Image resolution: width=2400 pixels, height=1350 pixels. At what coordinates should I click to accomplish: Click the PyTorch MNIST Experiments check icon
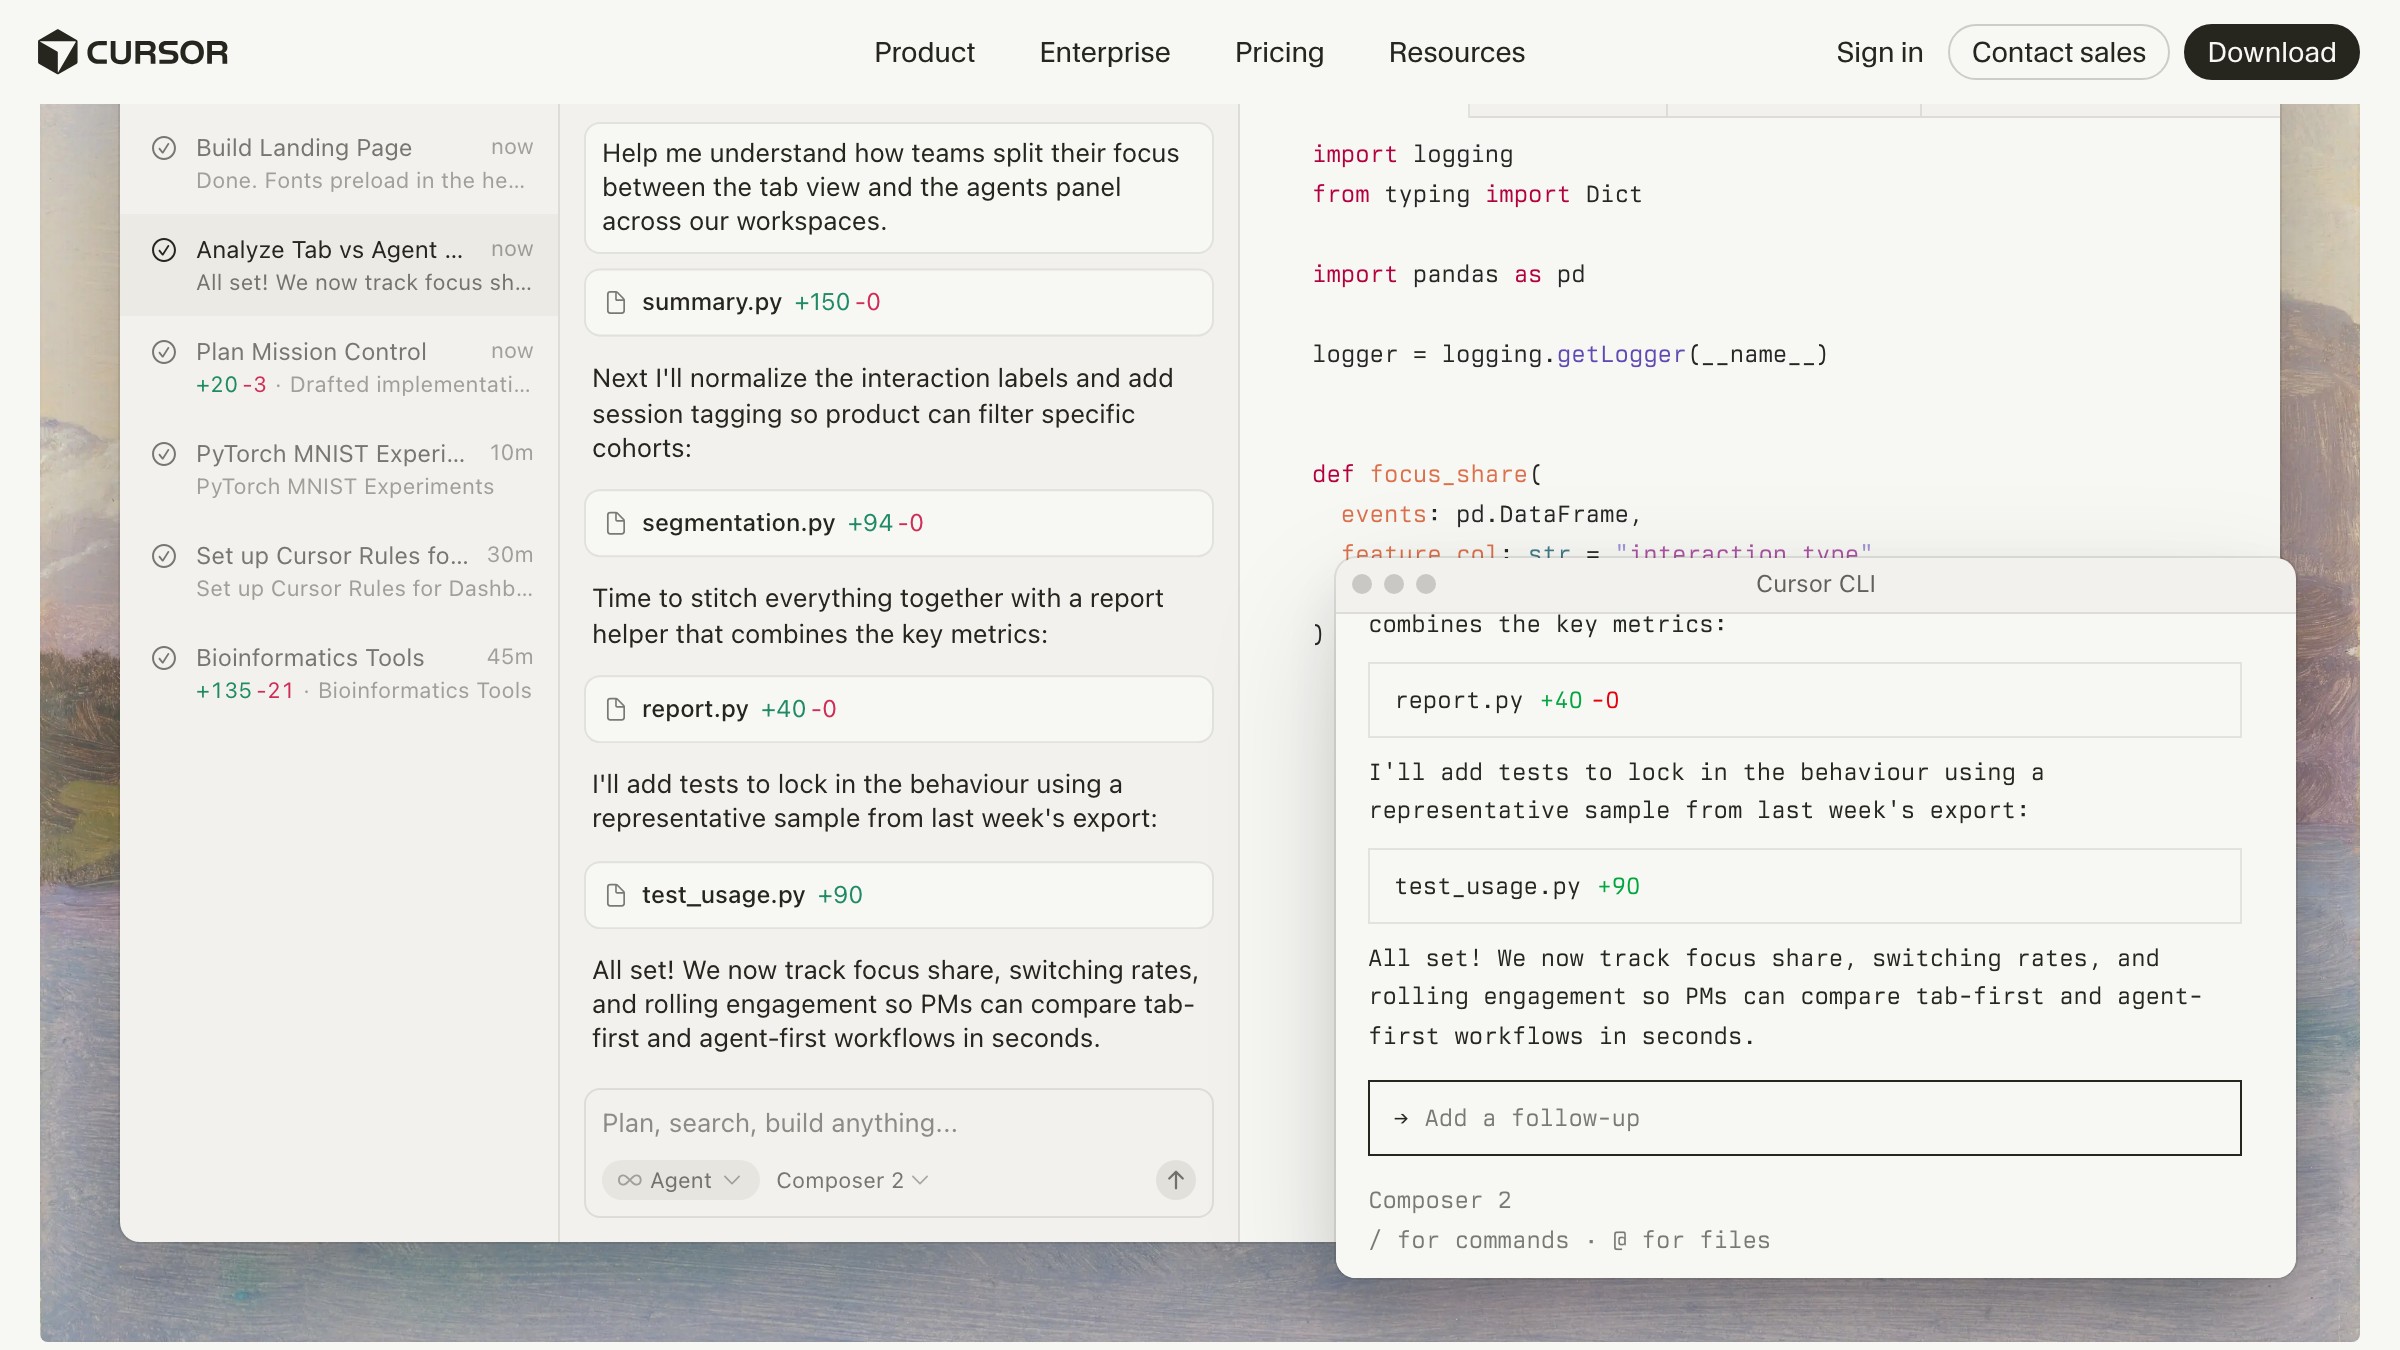coord(164,454)
